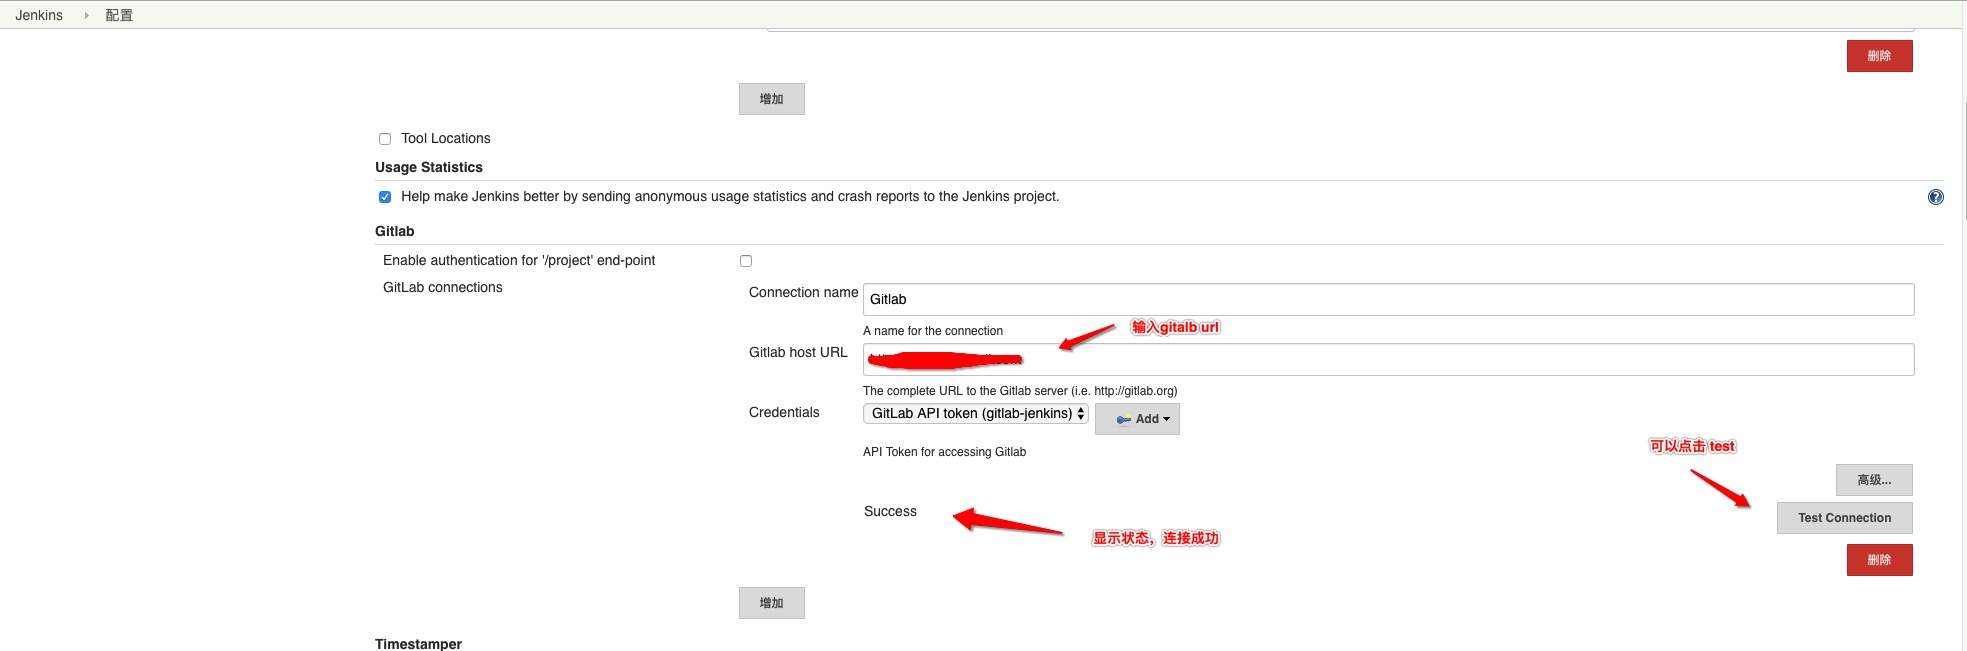This screenshot has height=651, width=1967.
Task: Click the 'Gitlab' section heading
Action: point(394,231)
